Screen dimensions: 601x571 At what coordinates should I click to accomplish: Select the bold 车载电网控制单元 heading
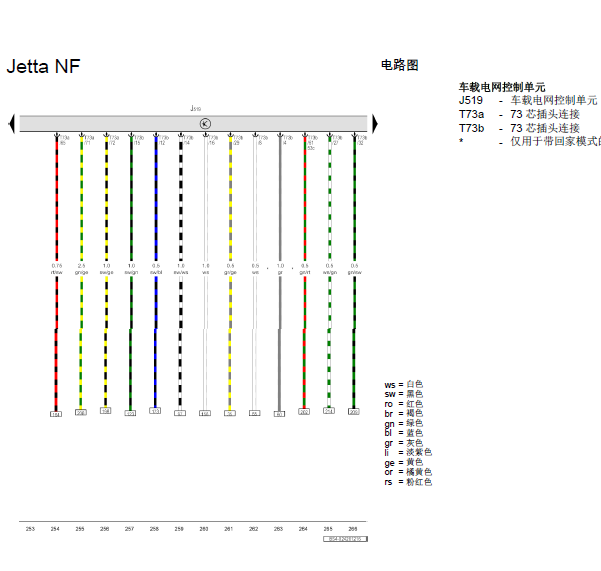[502, 87]
